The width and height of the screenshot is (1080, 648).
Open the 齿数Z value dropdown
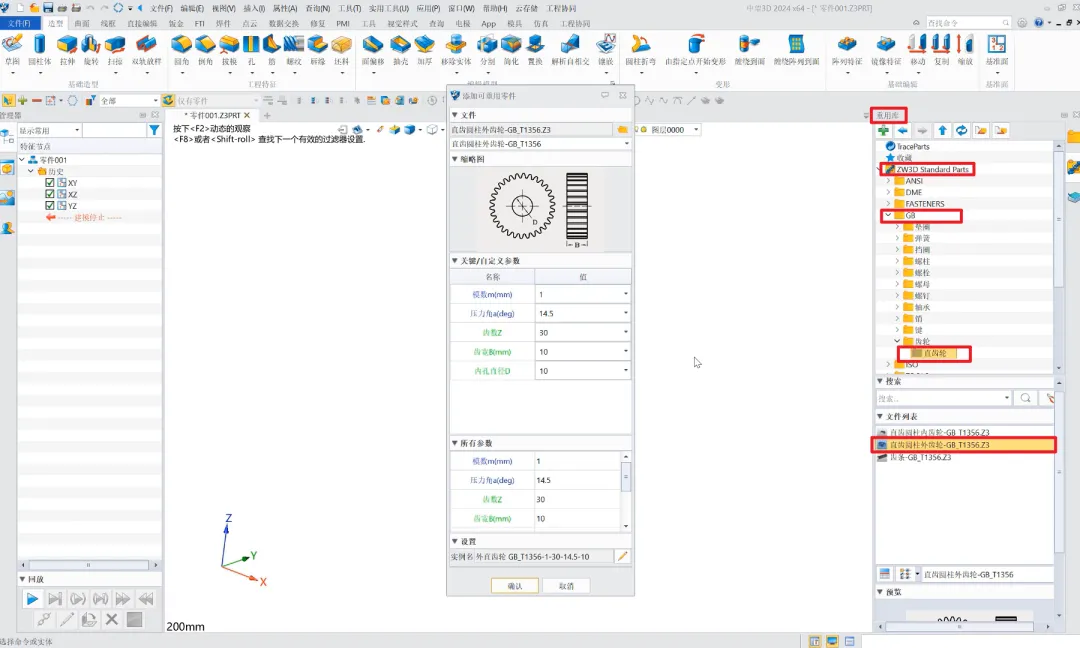pos(626,333)
